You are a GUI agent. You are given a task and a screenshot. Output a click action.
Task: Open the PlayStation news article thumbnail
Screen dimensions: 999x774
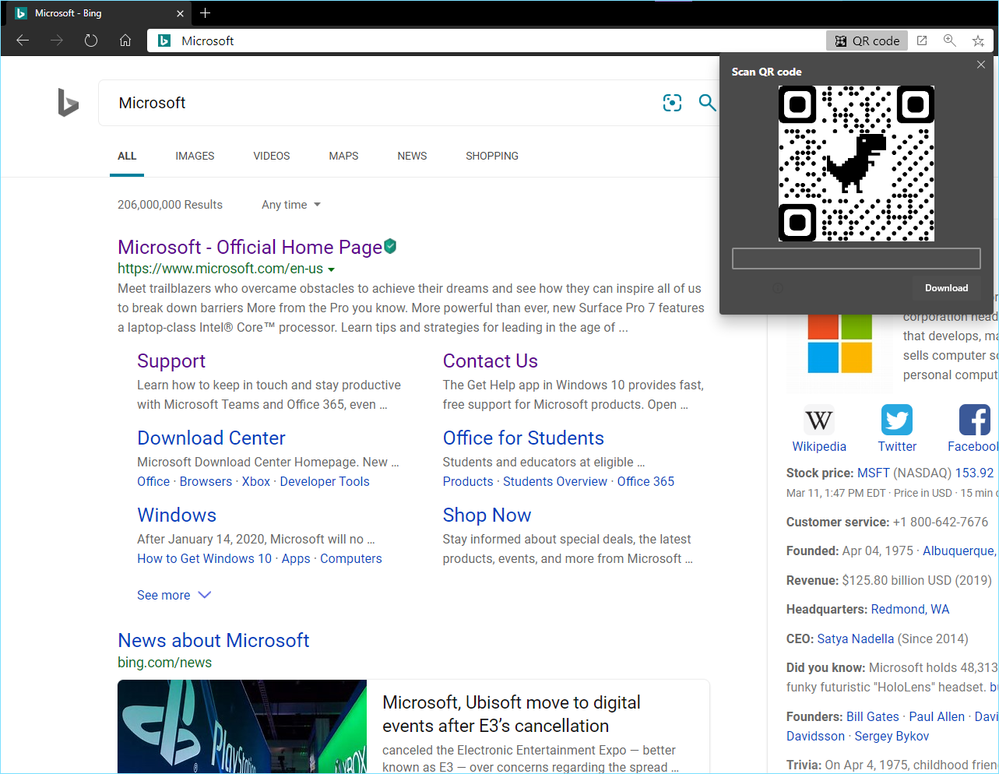click(x=242, y=727)
